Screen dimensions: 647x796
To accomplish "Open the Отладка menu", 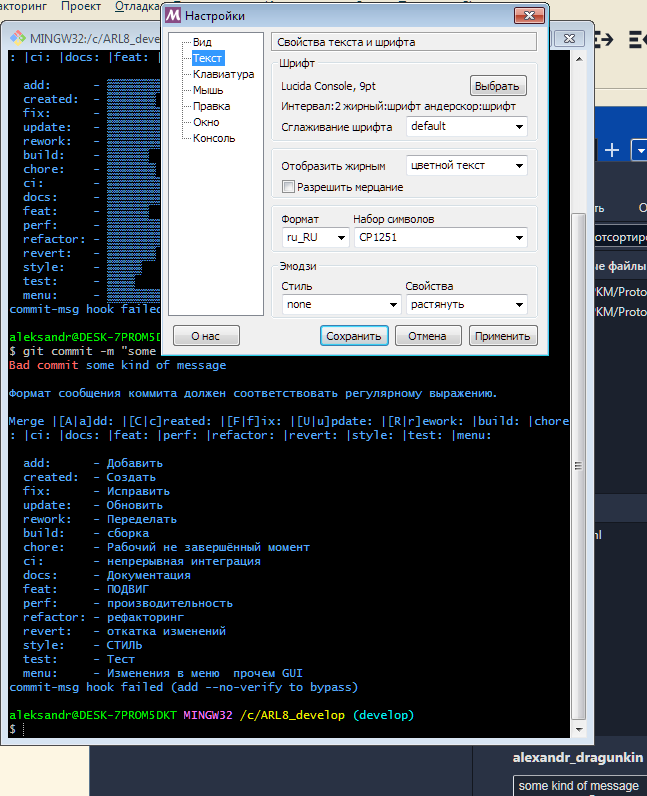I will click(137, 7).
